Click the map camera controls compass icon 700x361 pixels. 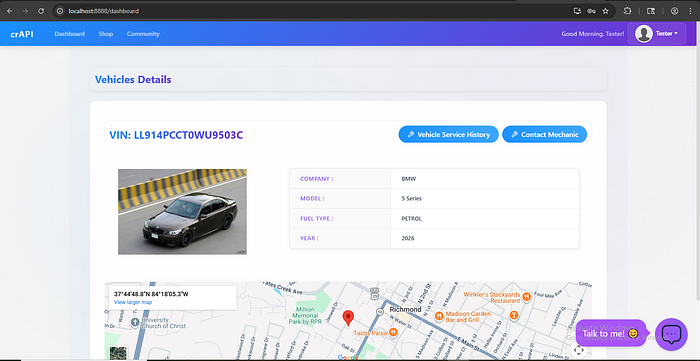point(578,350)
